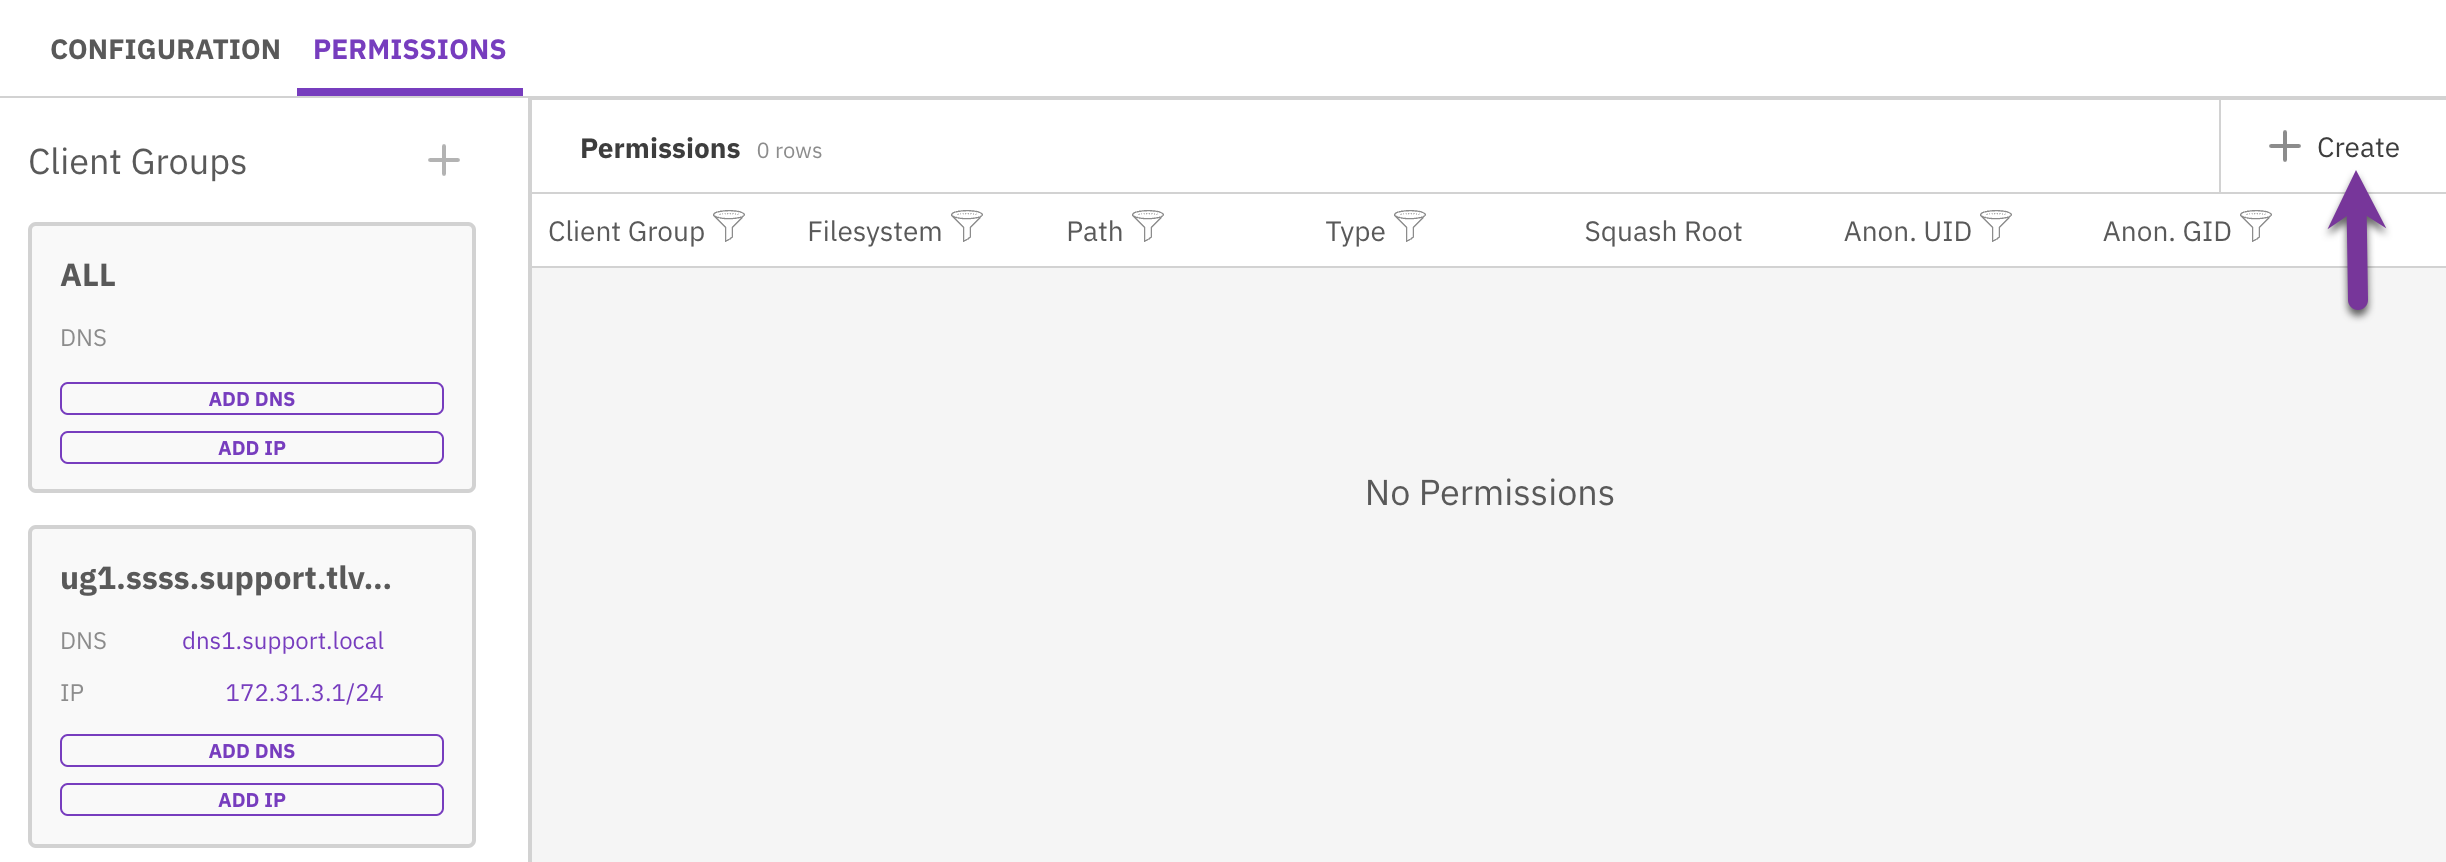Open the dns1.support.local link
Screen dimensions: 2446x862
(283, 640)
